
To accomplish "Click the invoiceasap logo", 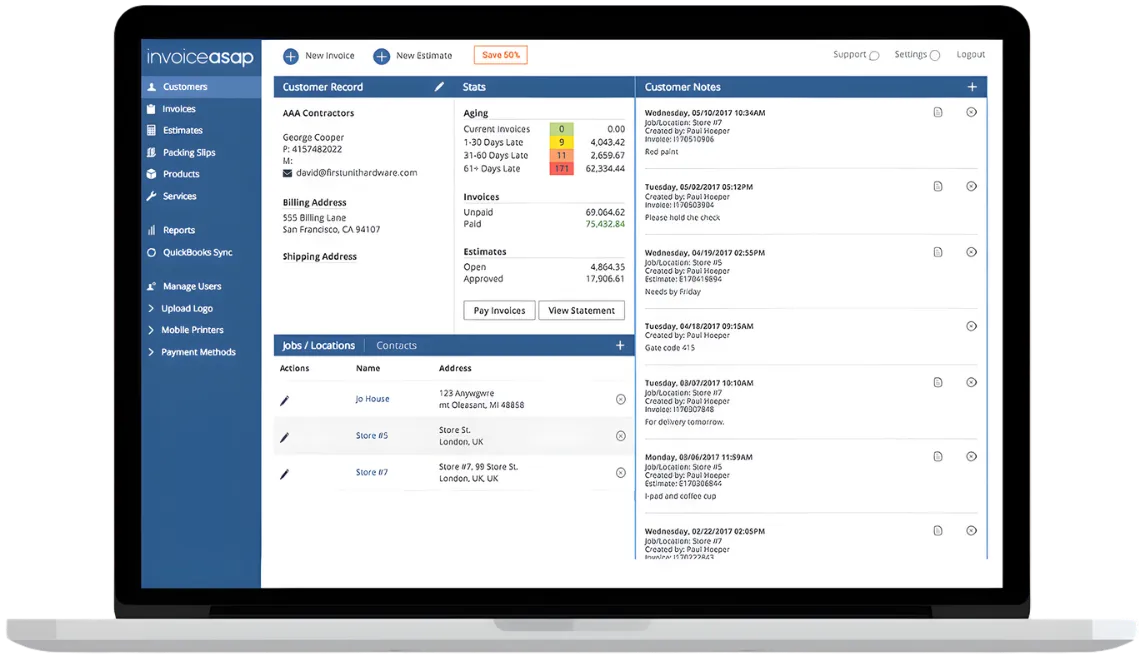I will click(x=200, y=57).
